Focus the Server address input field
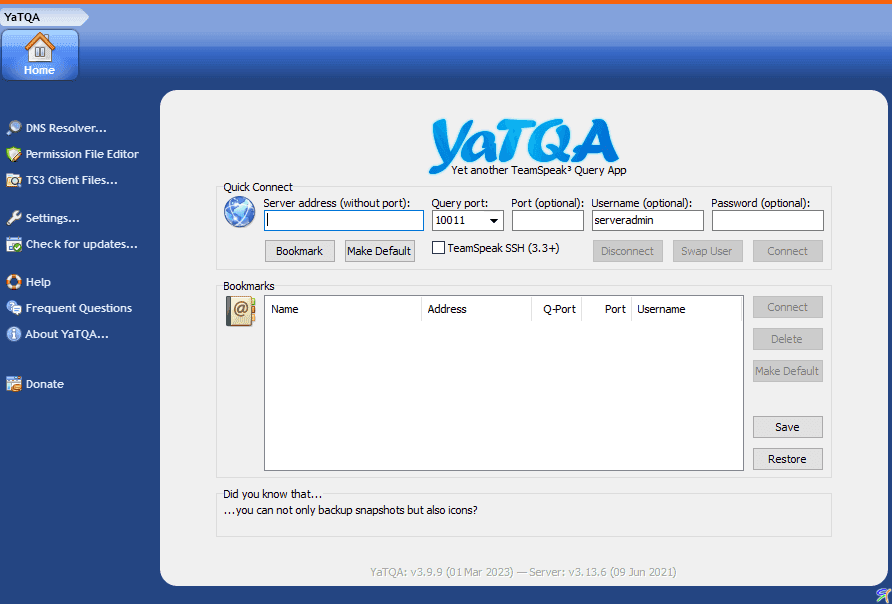This screenshot has height=604, width=892. (x=344, y=221)
